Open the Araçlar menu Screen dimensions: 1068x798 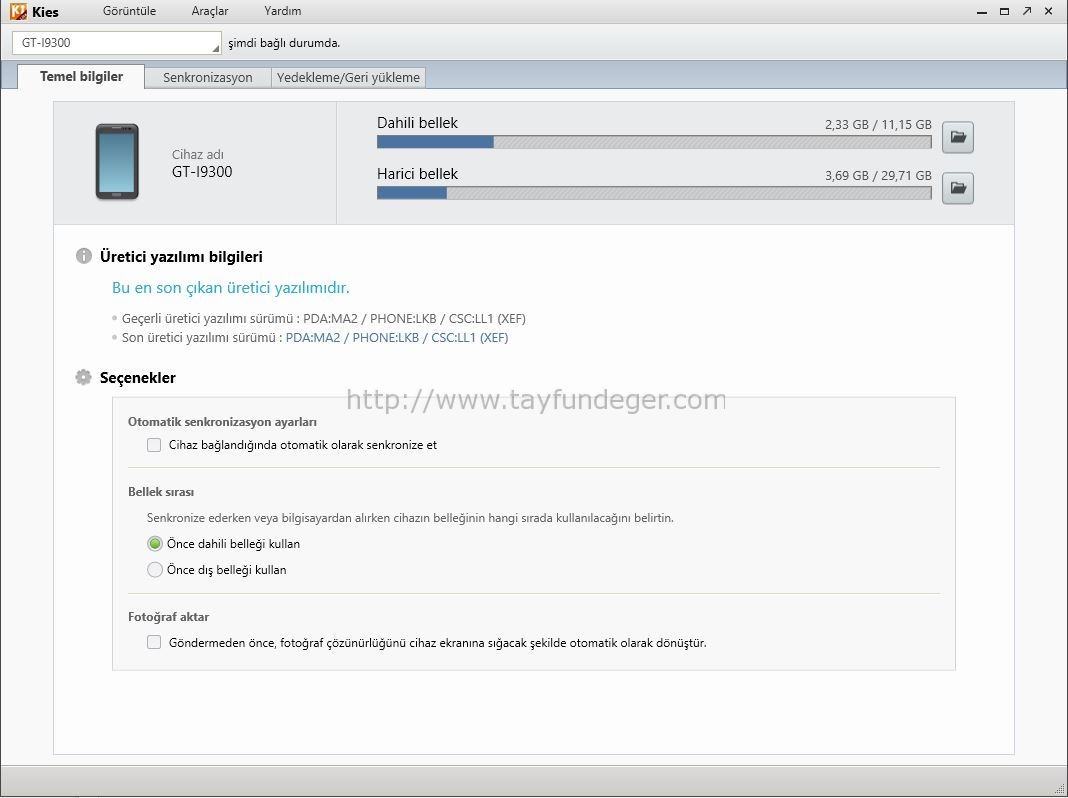point(210,11)
